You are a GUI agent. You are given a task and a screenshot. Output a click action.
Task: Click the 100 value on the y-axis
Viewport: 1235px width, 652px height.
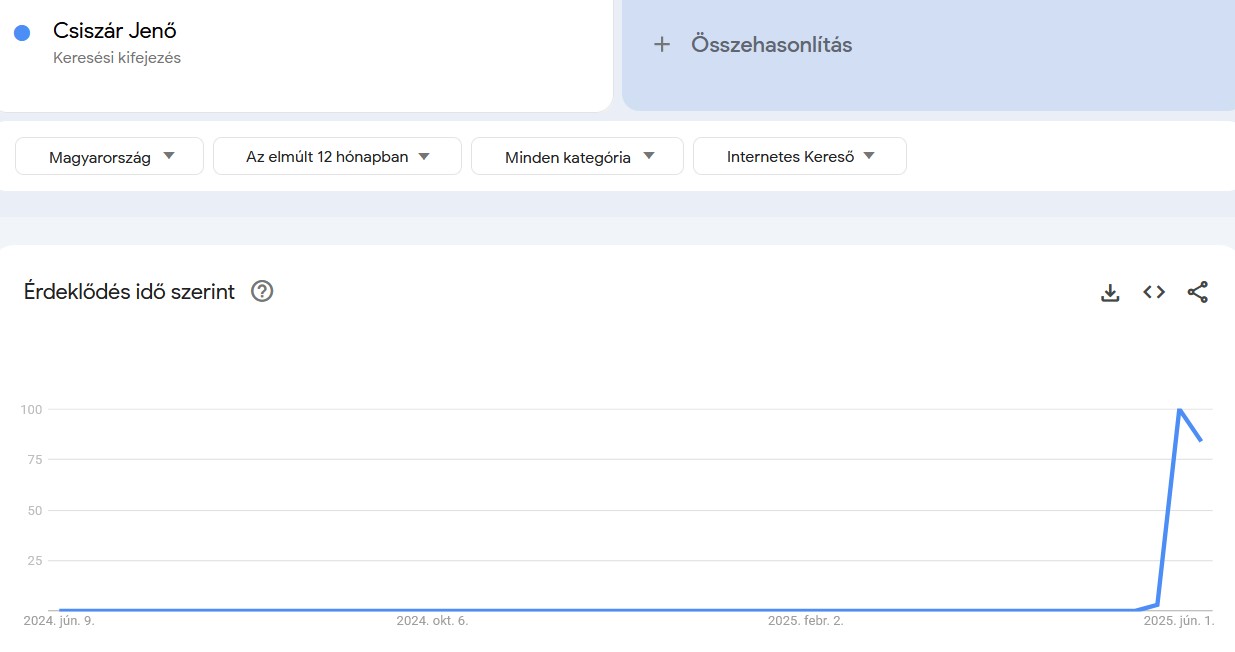tap(31, 409)
